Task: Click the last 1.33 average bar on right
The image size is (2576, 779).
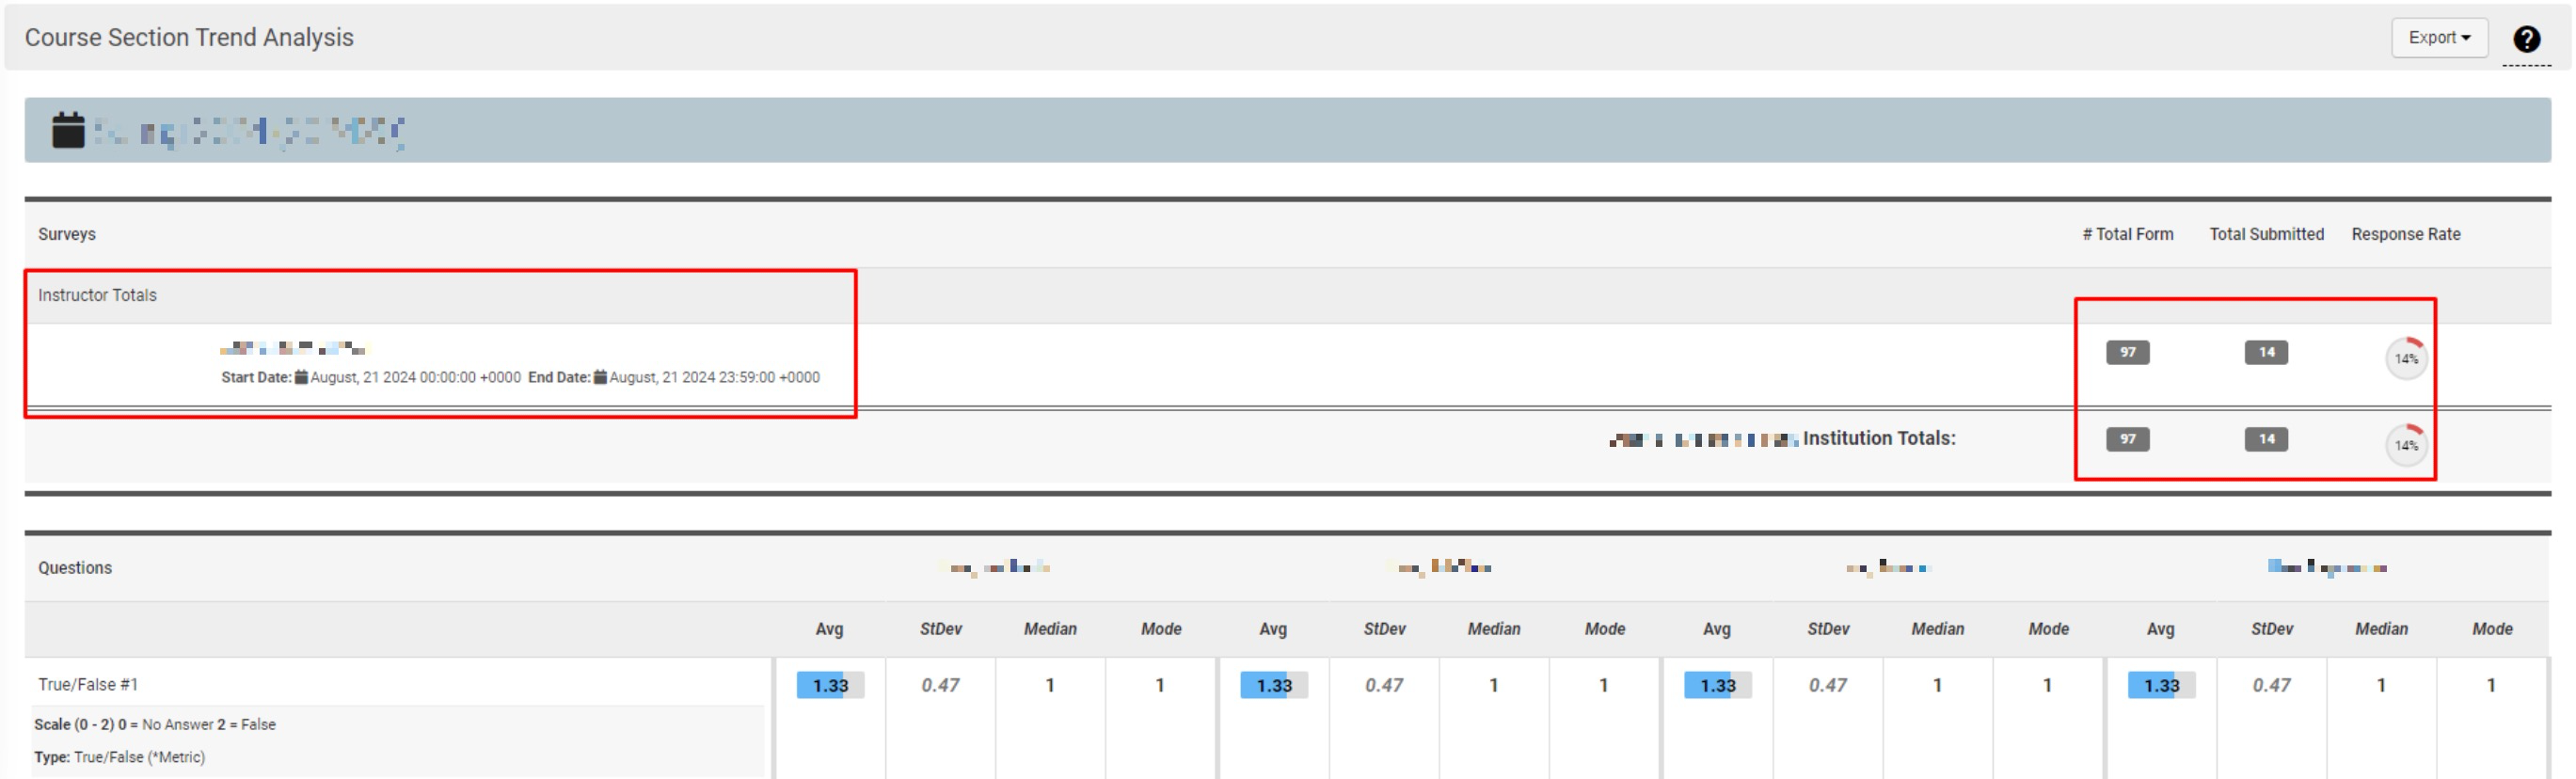Action: [x=2160, y=685]
